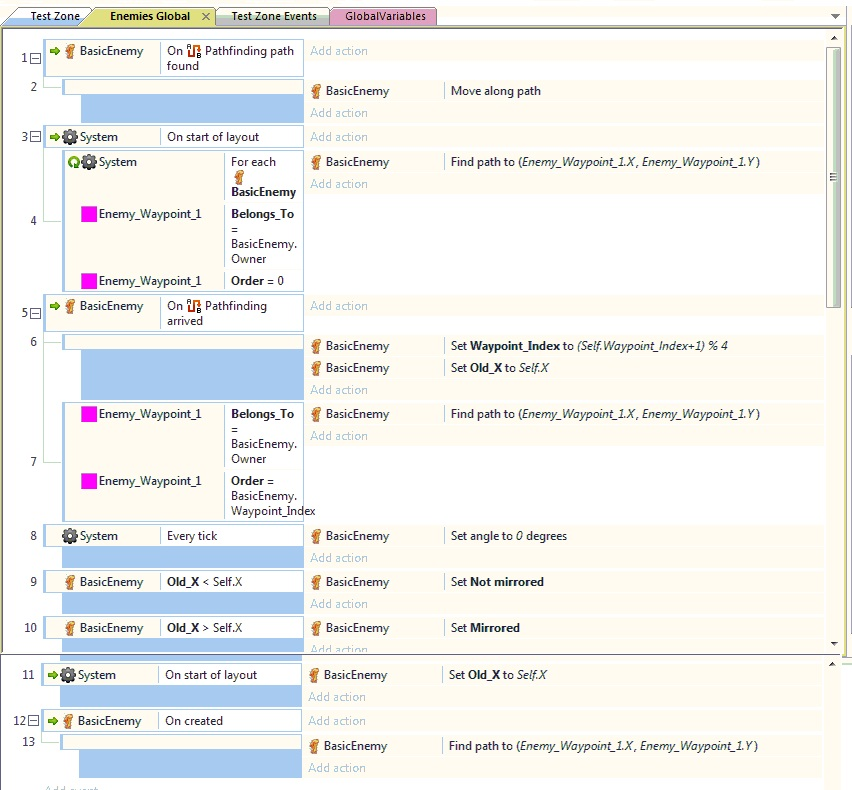This screenshot has width=852, height=790.
Task: Open the tab list dropdown arrow
Action: click(836, 16)
